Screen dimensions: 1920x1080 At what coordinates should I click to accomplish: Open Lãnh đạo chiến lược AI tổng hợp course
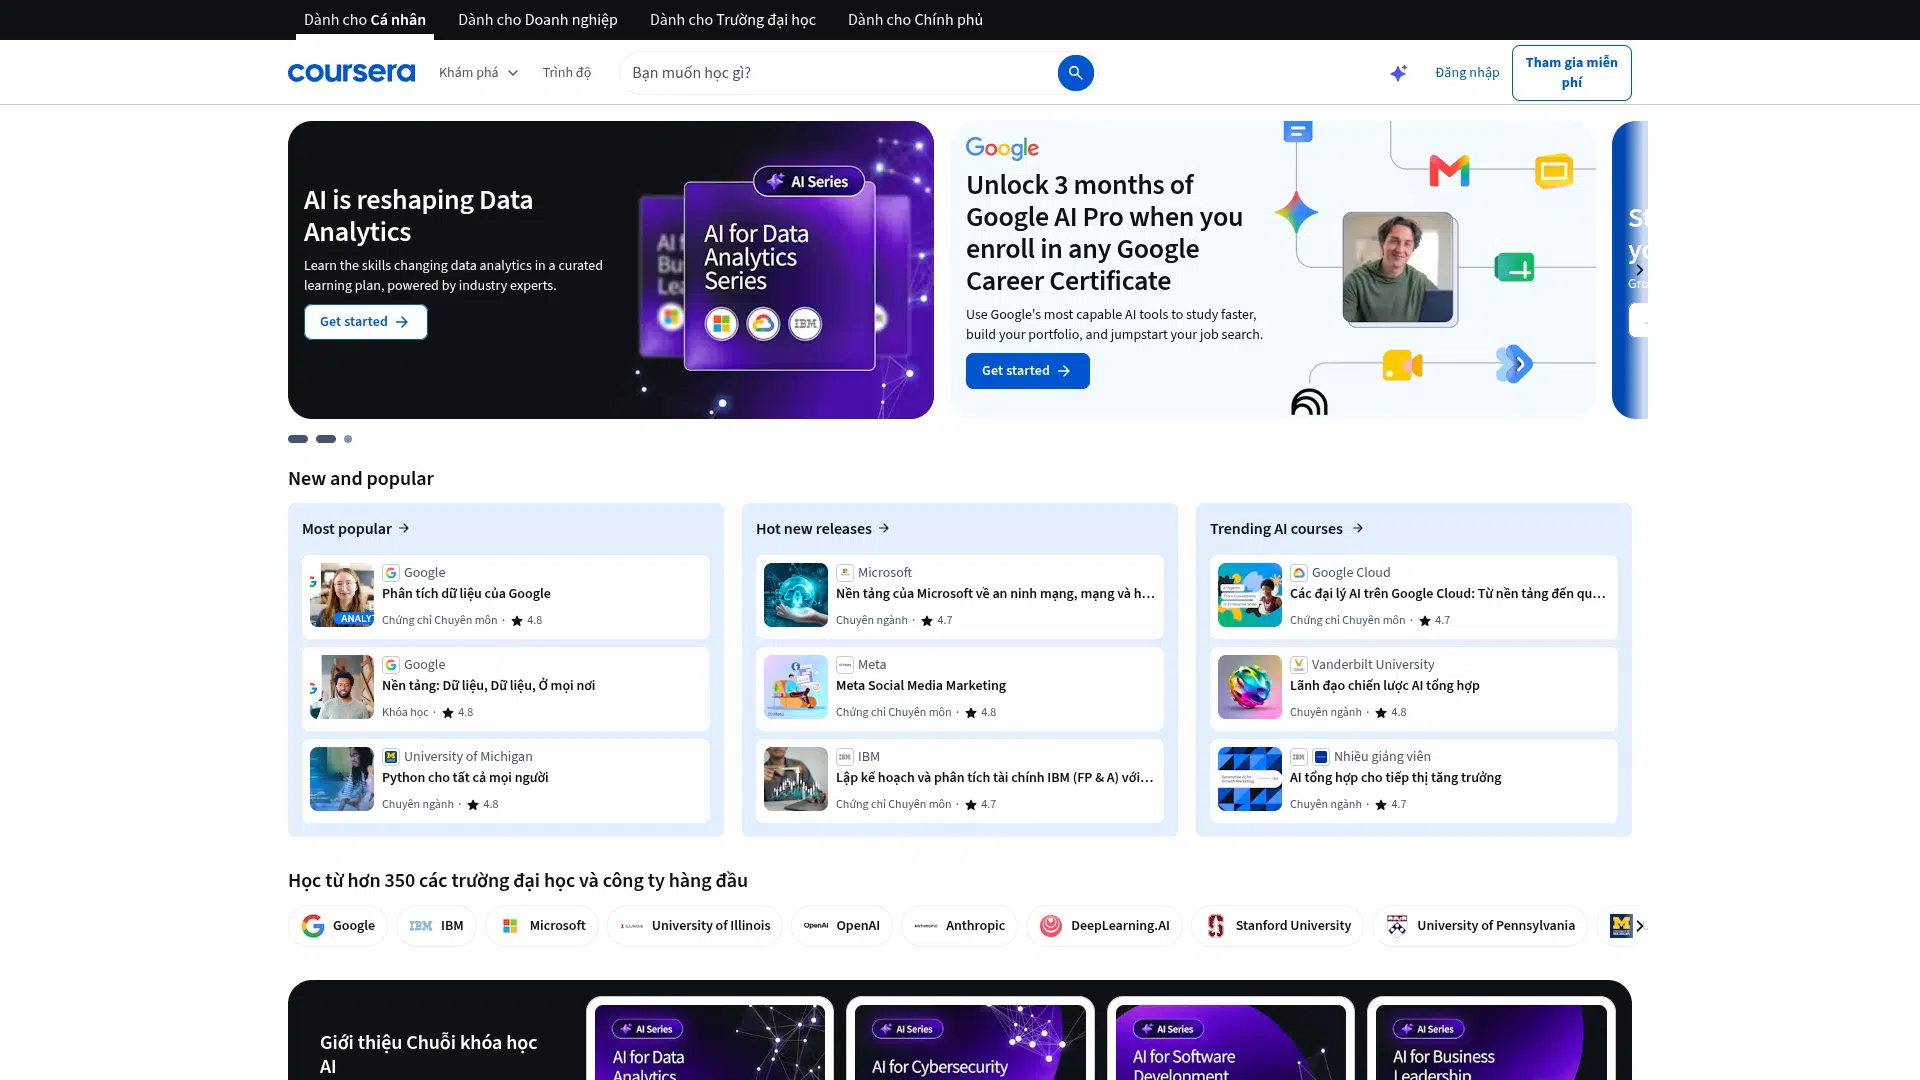click(x=1414, y=689)
